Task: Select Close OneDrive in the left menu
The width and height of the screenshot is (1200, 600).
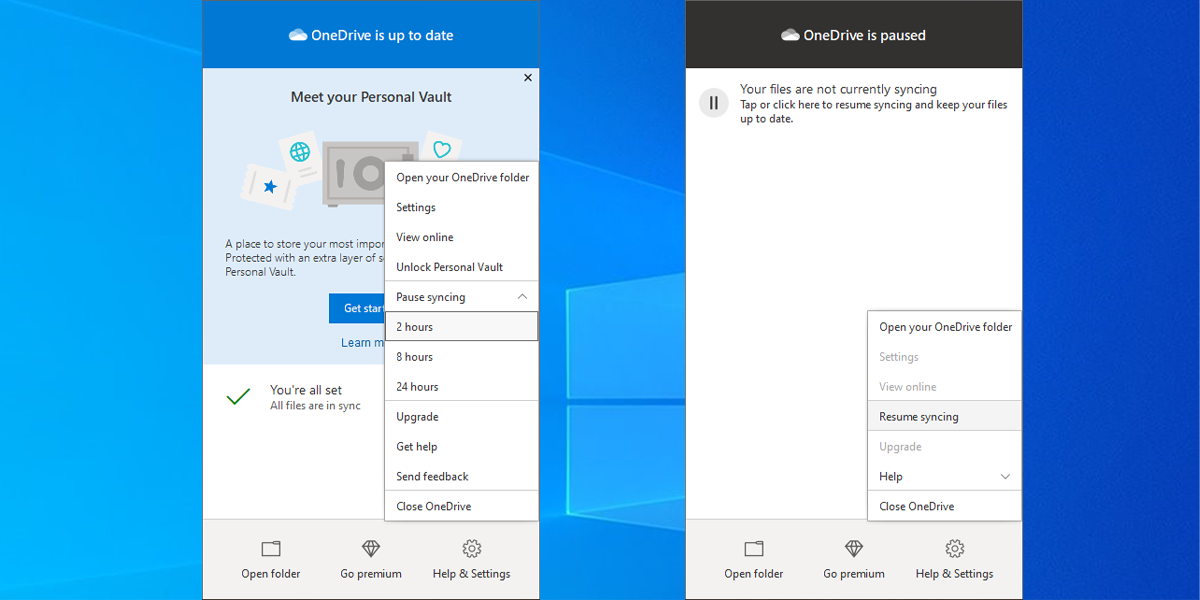Action: (462, 506)
